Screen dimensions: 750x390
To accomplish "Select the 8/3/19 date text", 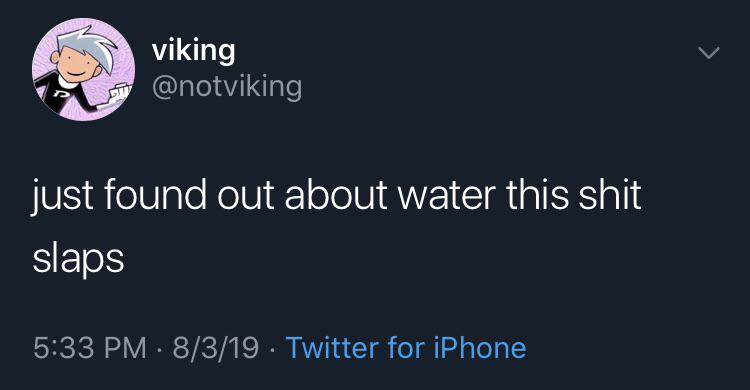I will coord(215,348).
